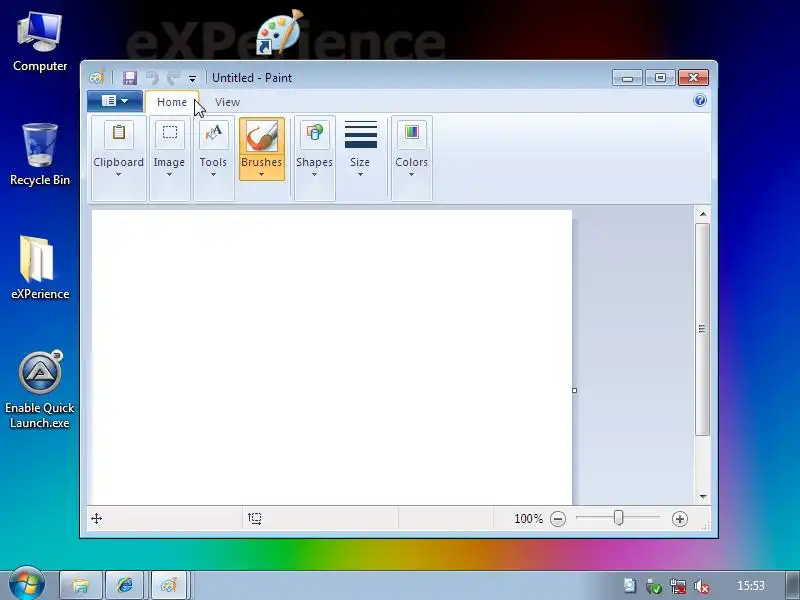800x600 pixels.
Task: Open Windows Explorer from the taskbar
Action: [81, 585]
